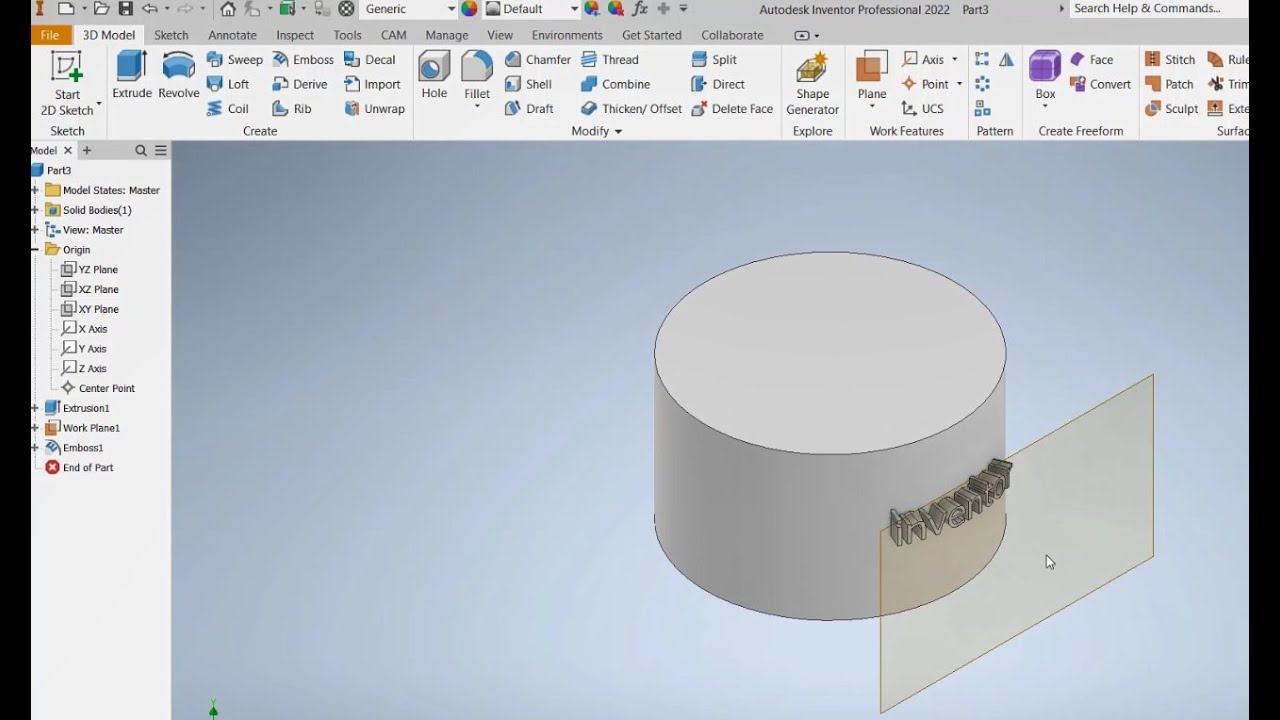
Task: Select the Extrude tool
Action: point(132,75)
